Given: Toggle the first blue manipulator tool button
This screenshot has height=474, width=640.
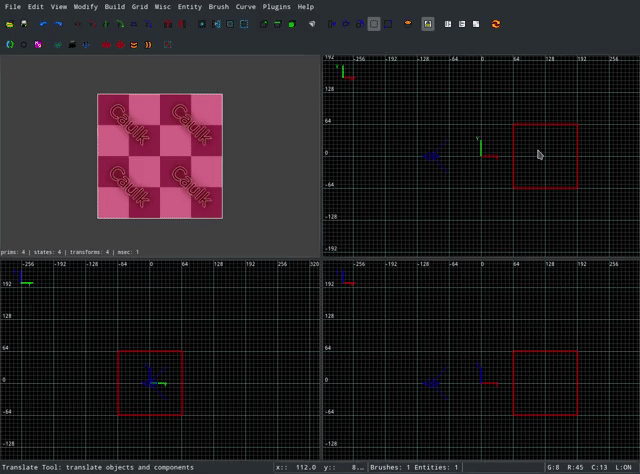Looking at the screenshot, I should (x=333, y=24).
